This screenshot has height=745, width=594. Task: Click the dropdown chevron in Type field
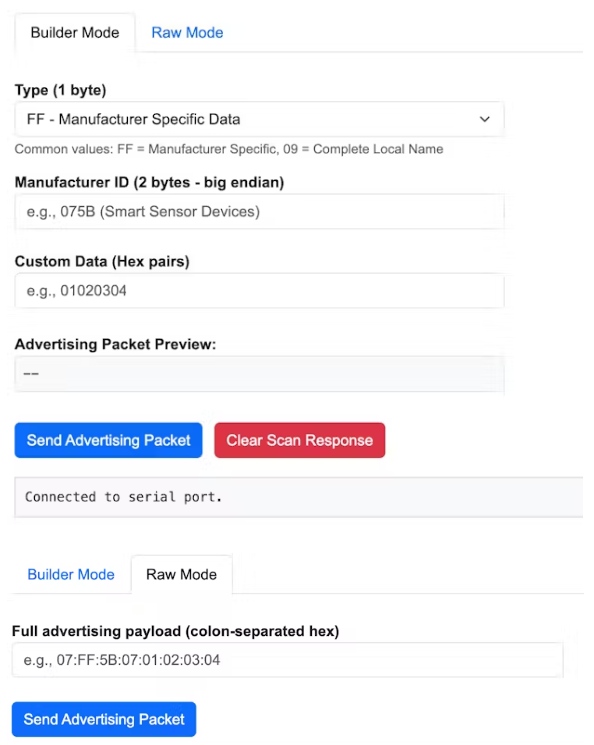(x=484, y=119)
